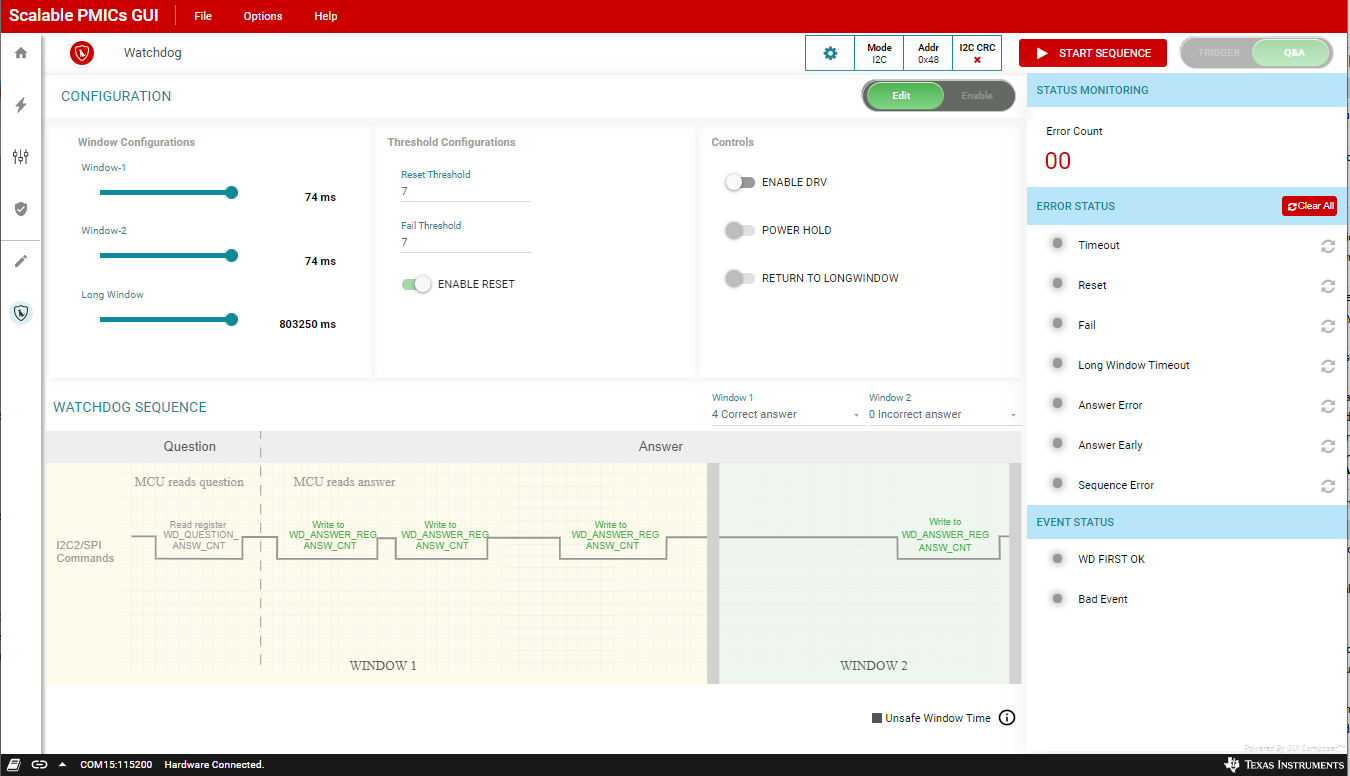The image size is (1350, 776).
Task: Click the settings gear icon near Mode
Action: coord(830,53)
